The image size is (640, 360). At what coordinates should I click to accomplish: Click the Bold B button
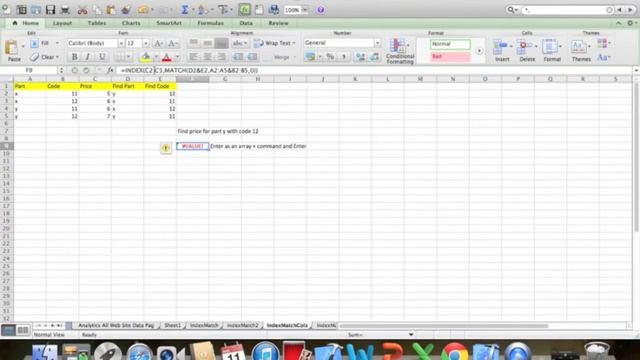(x=74, y=57)
